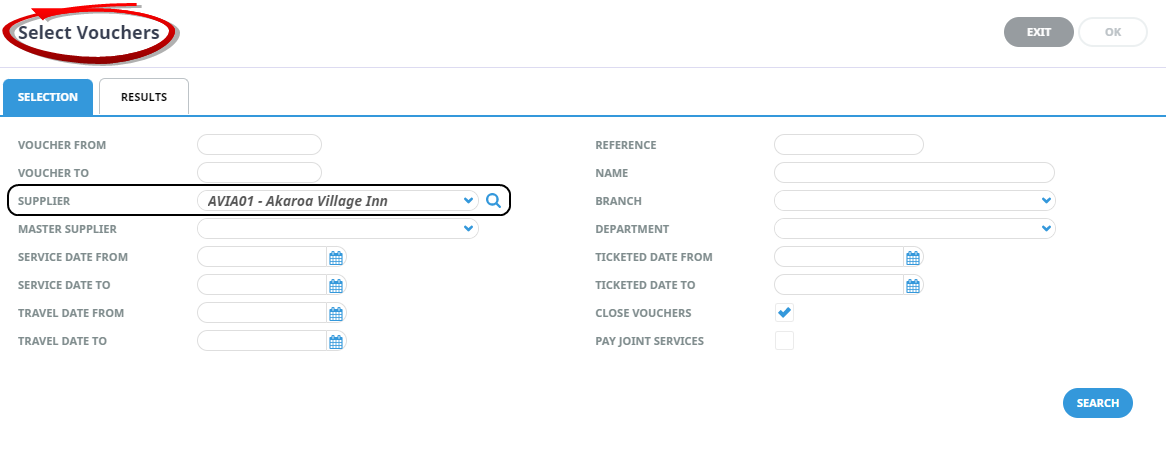Select the Selection tab
The width and height of the screenshot is (1166, 464).
pos(48,97)
